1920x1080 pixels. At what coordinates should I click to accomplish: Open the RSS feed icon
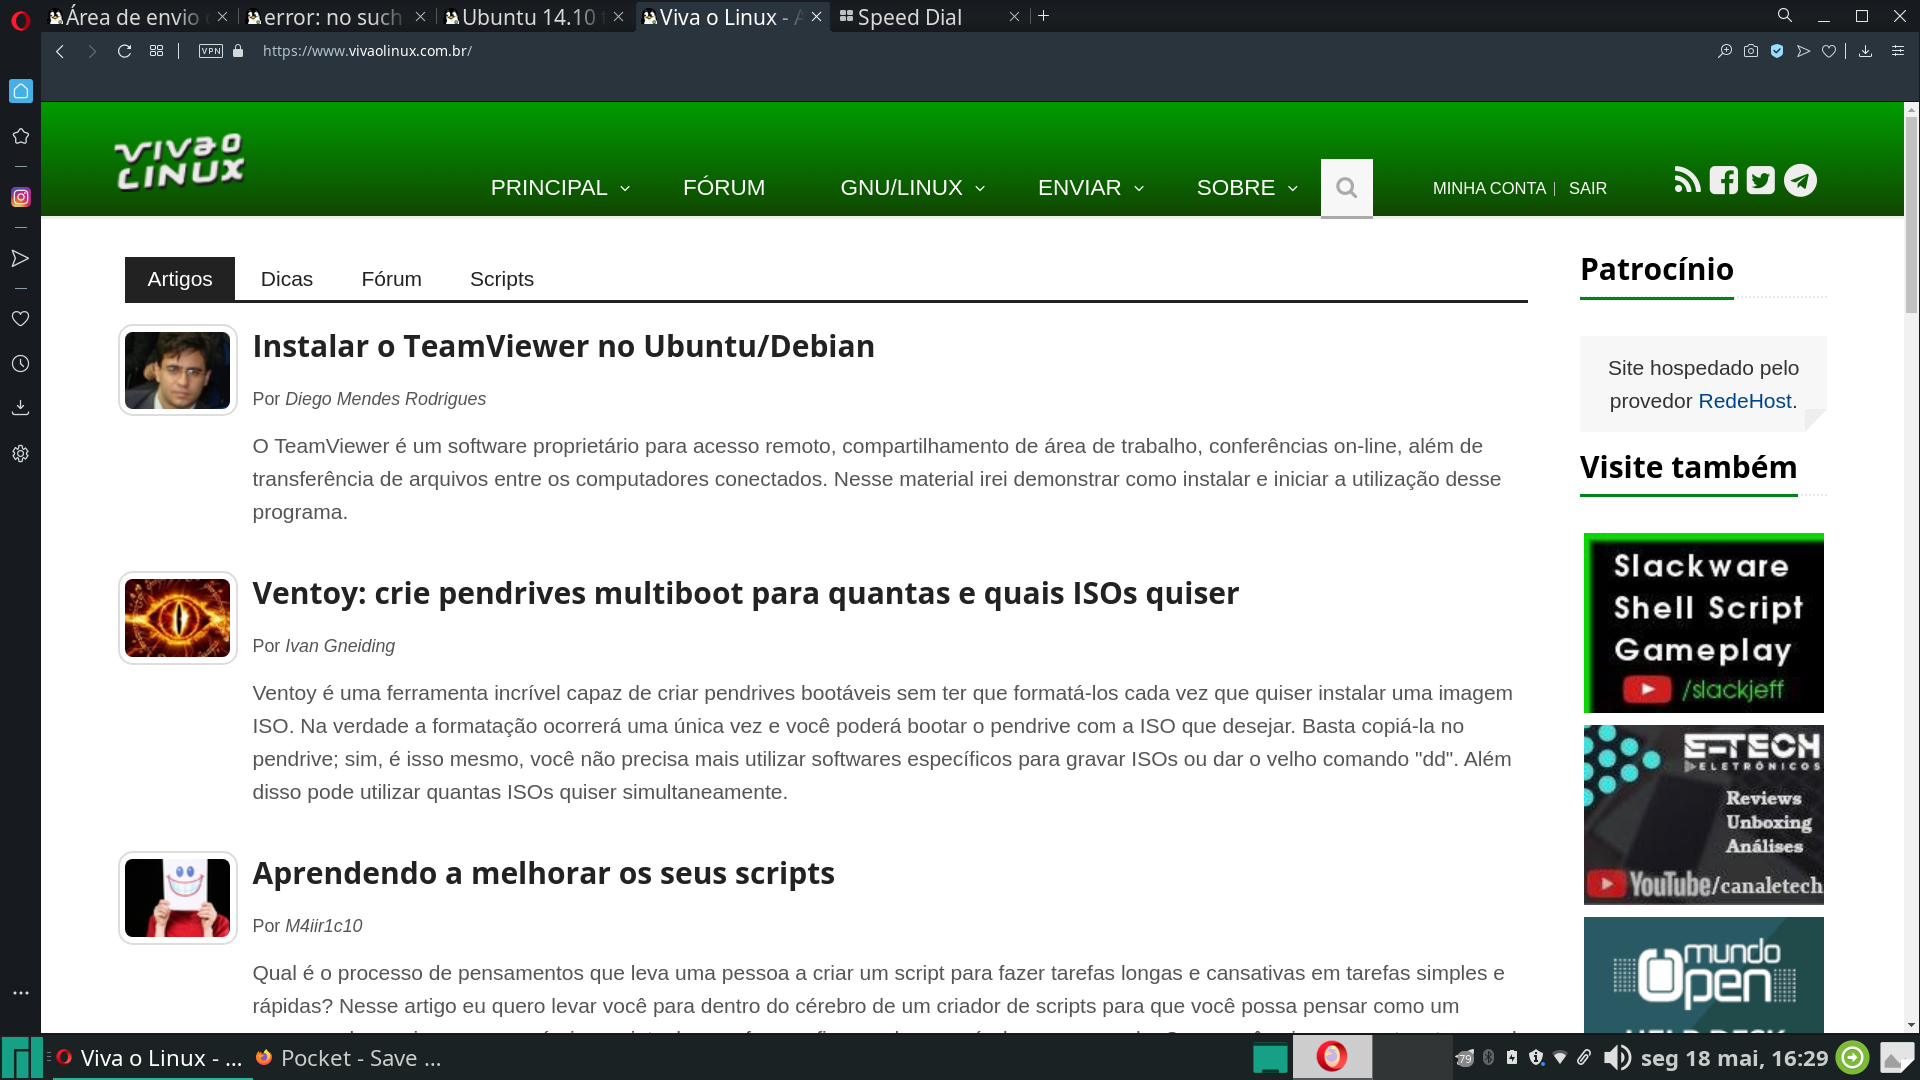click(x=1687, y=180)
